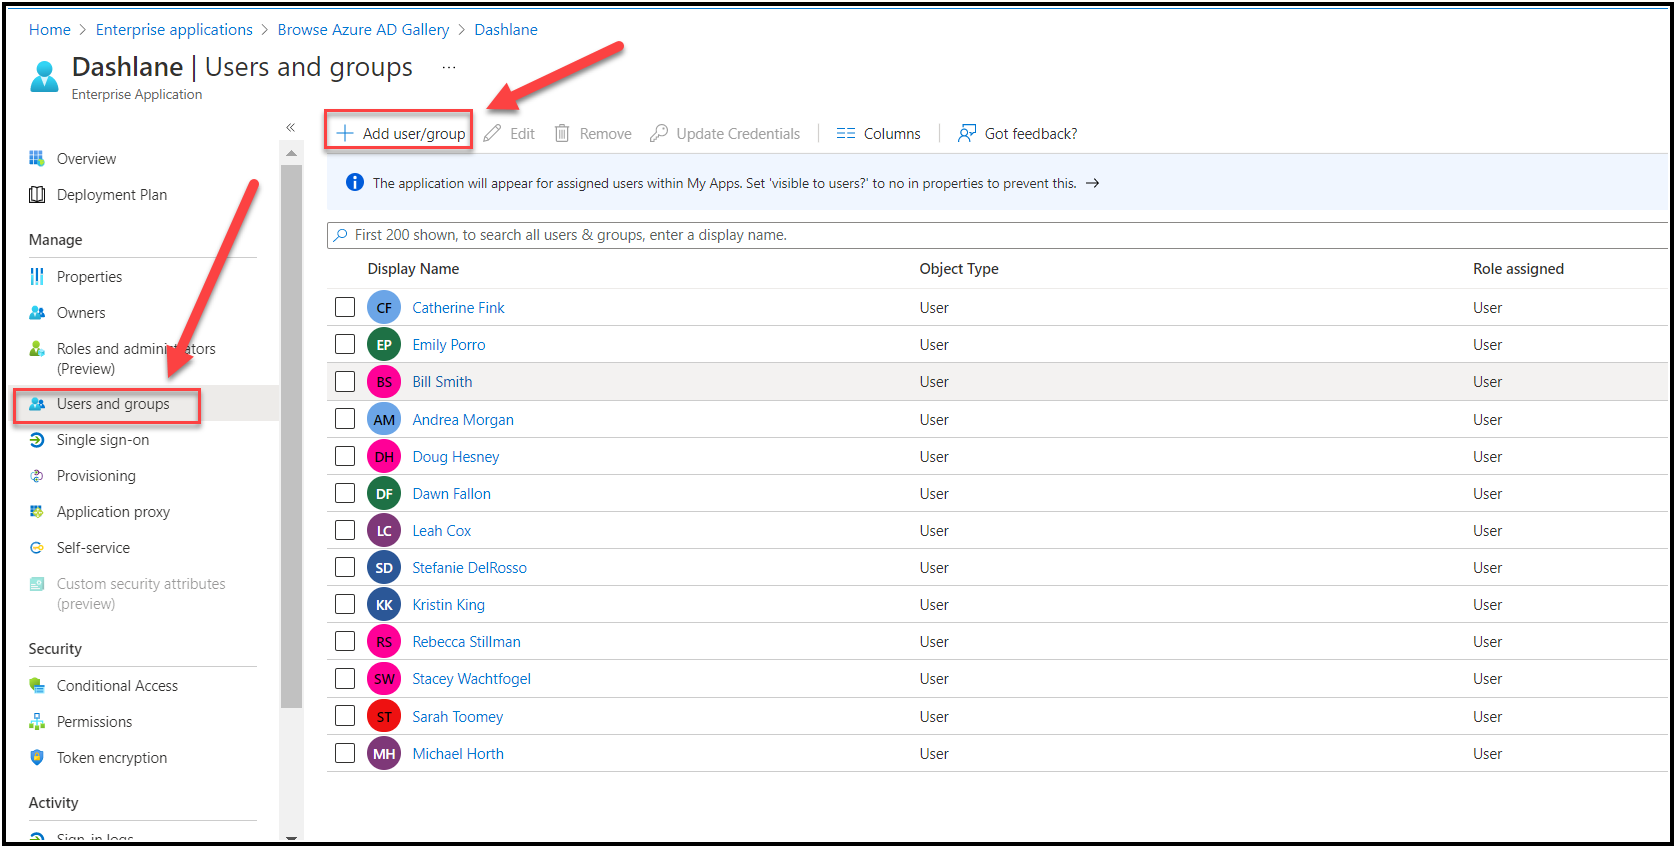
Task: Click Stacey Wachtfogel's SW avatar
Action: click(x=384, y=678)
